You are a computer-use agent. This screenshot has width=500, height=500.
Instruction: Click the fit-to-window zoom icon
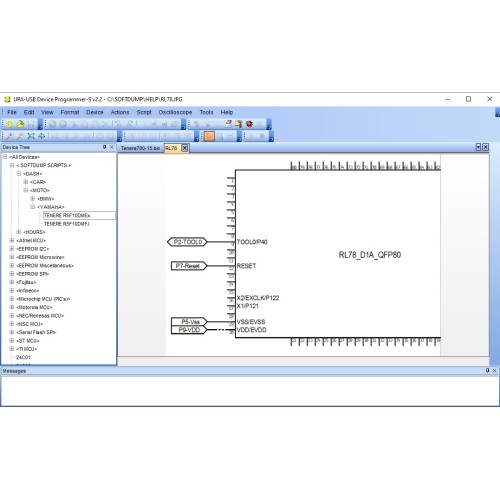(x=31, y=136)
